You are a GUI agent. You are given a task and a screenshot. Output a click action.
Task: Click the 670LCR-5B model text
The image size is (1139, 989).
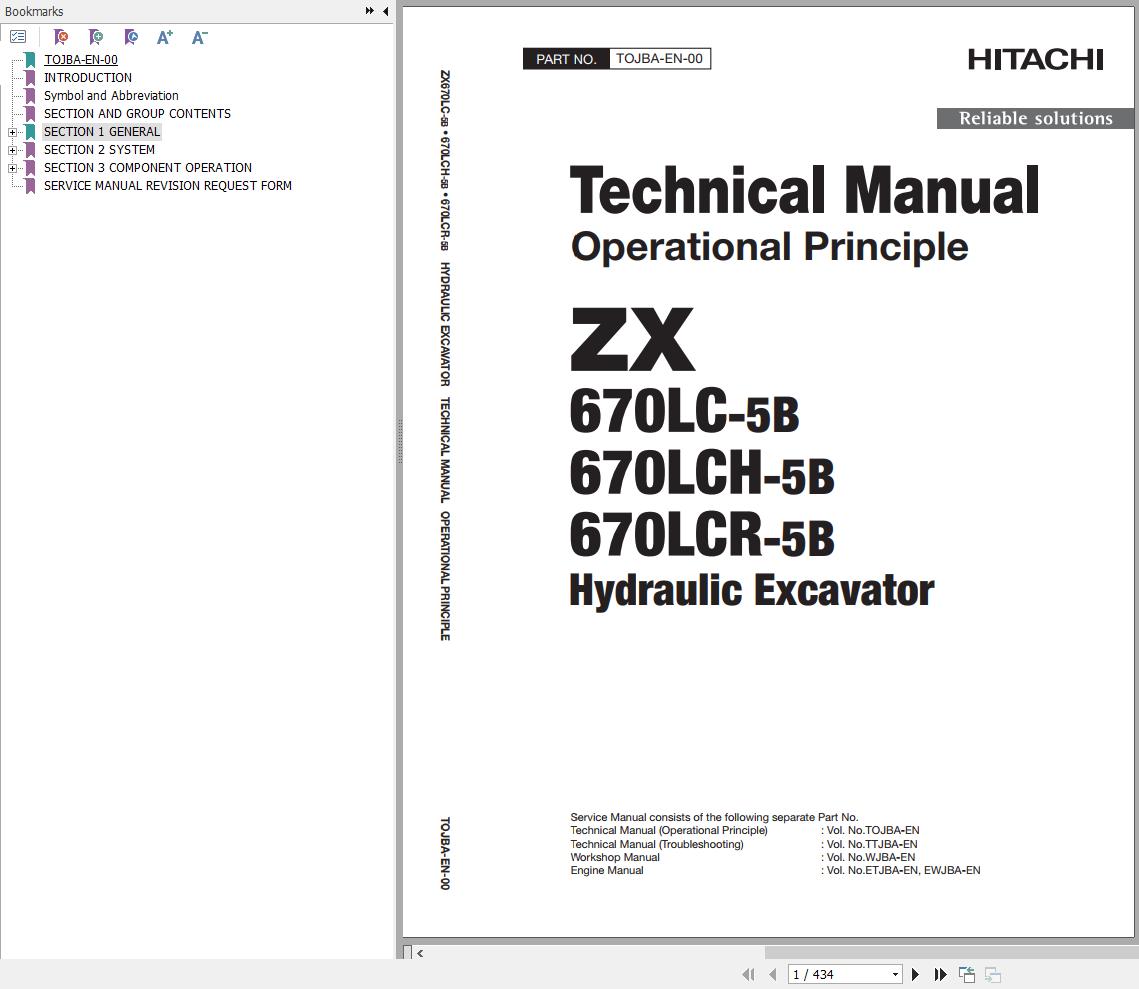point(702,534)
